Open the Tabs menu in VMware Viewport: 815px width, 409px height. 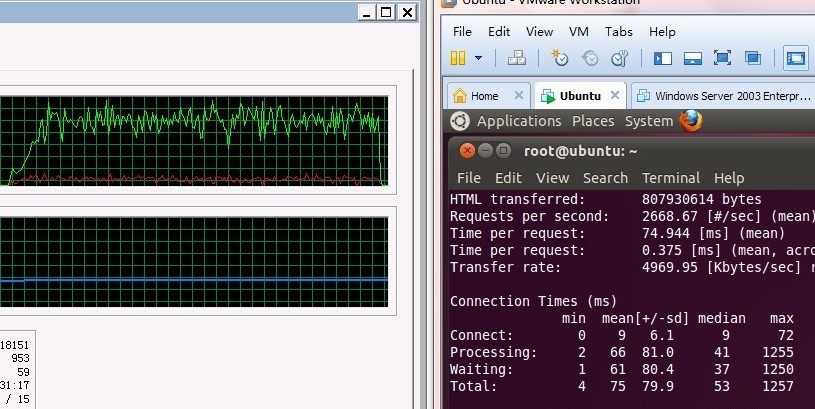coord(619,31)
